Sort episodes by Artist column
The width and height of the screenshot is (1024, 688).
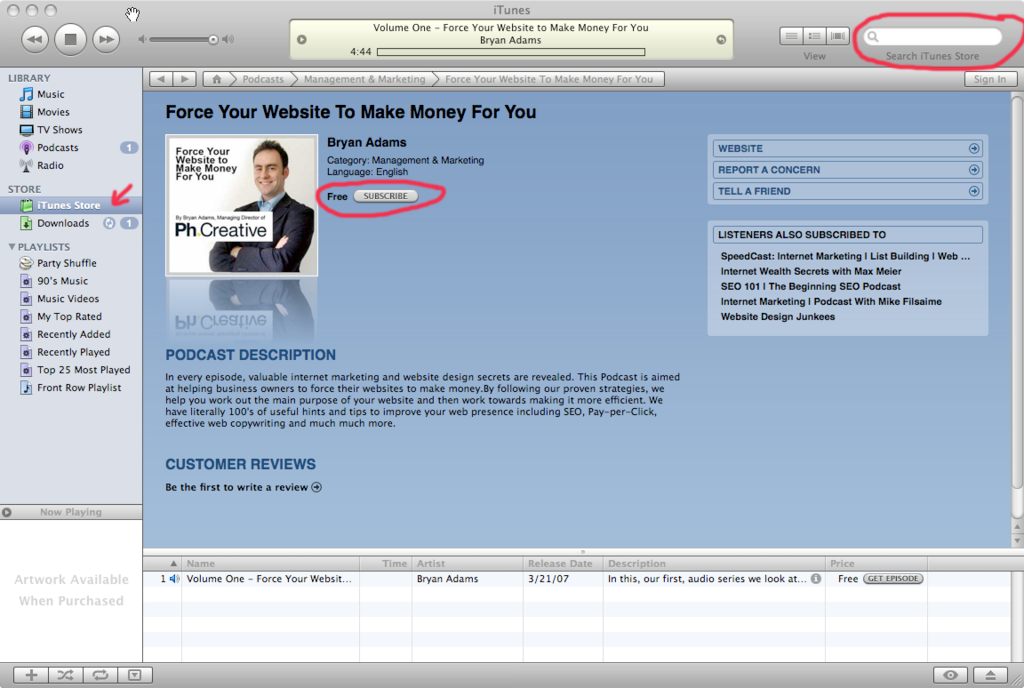[x=467, y=563]
